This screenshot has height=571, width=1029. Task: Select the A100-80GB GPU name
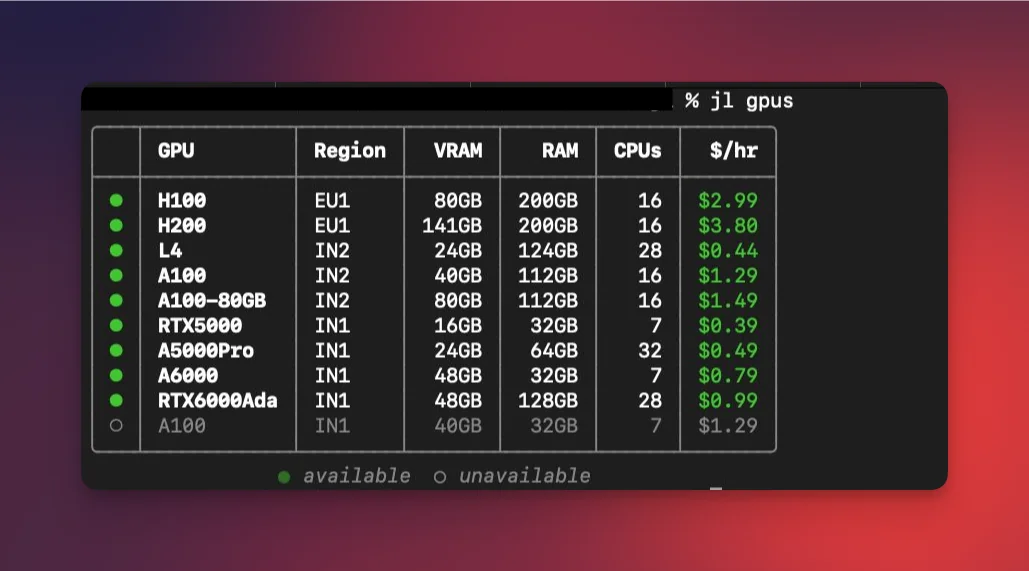click(212, 300)
